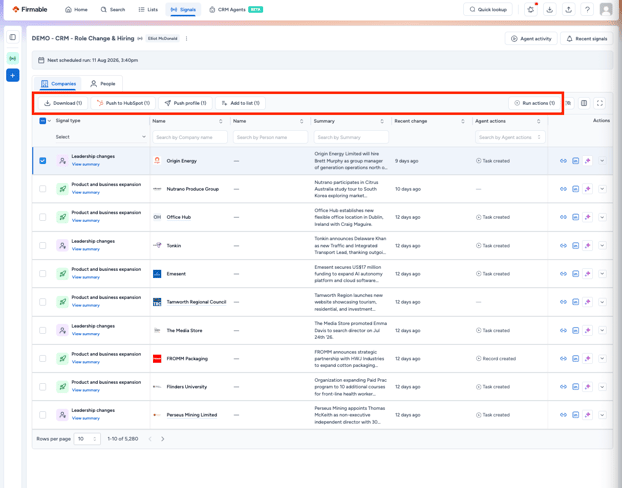
Task: Click the Firmable logo
Action: point(30,9)
